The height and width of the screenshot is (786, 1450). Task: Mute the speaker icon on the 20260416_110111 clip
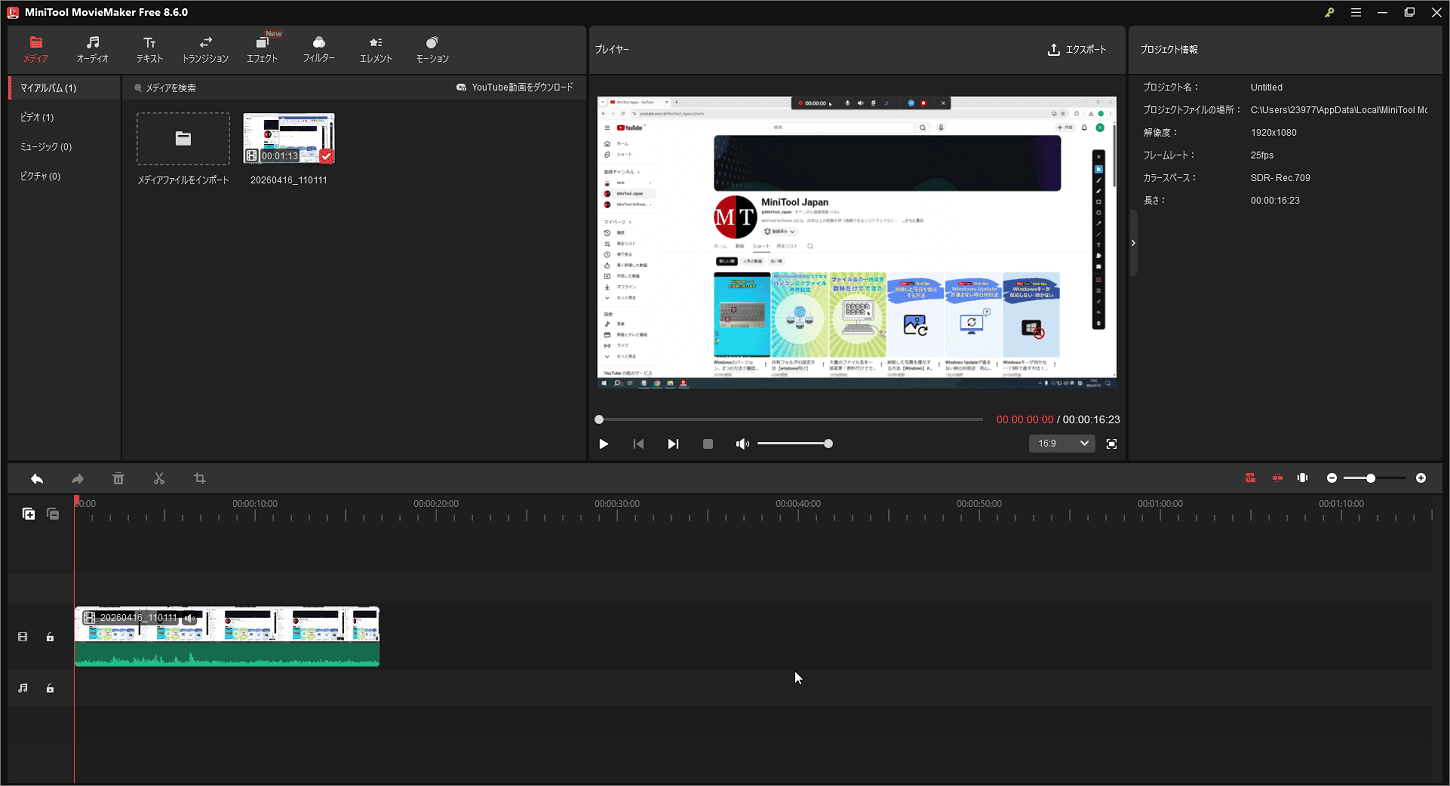click(x=189, y=617)
